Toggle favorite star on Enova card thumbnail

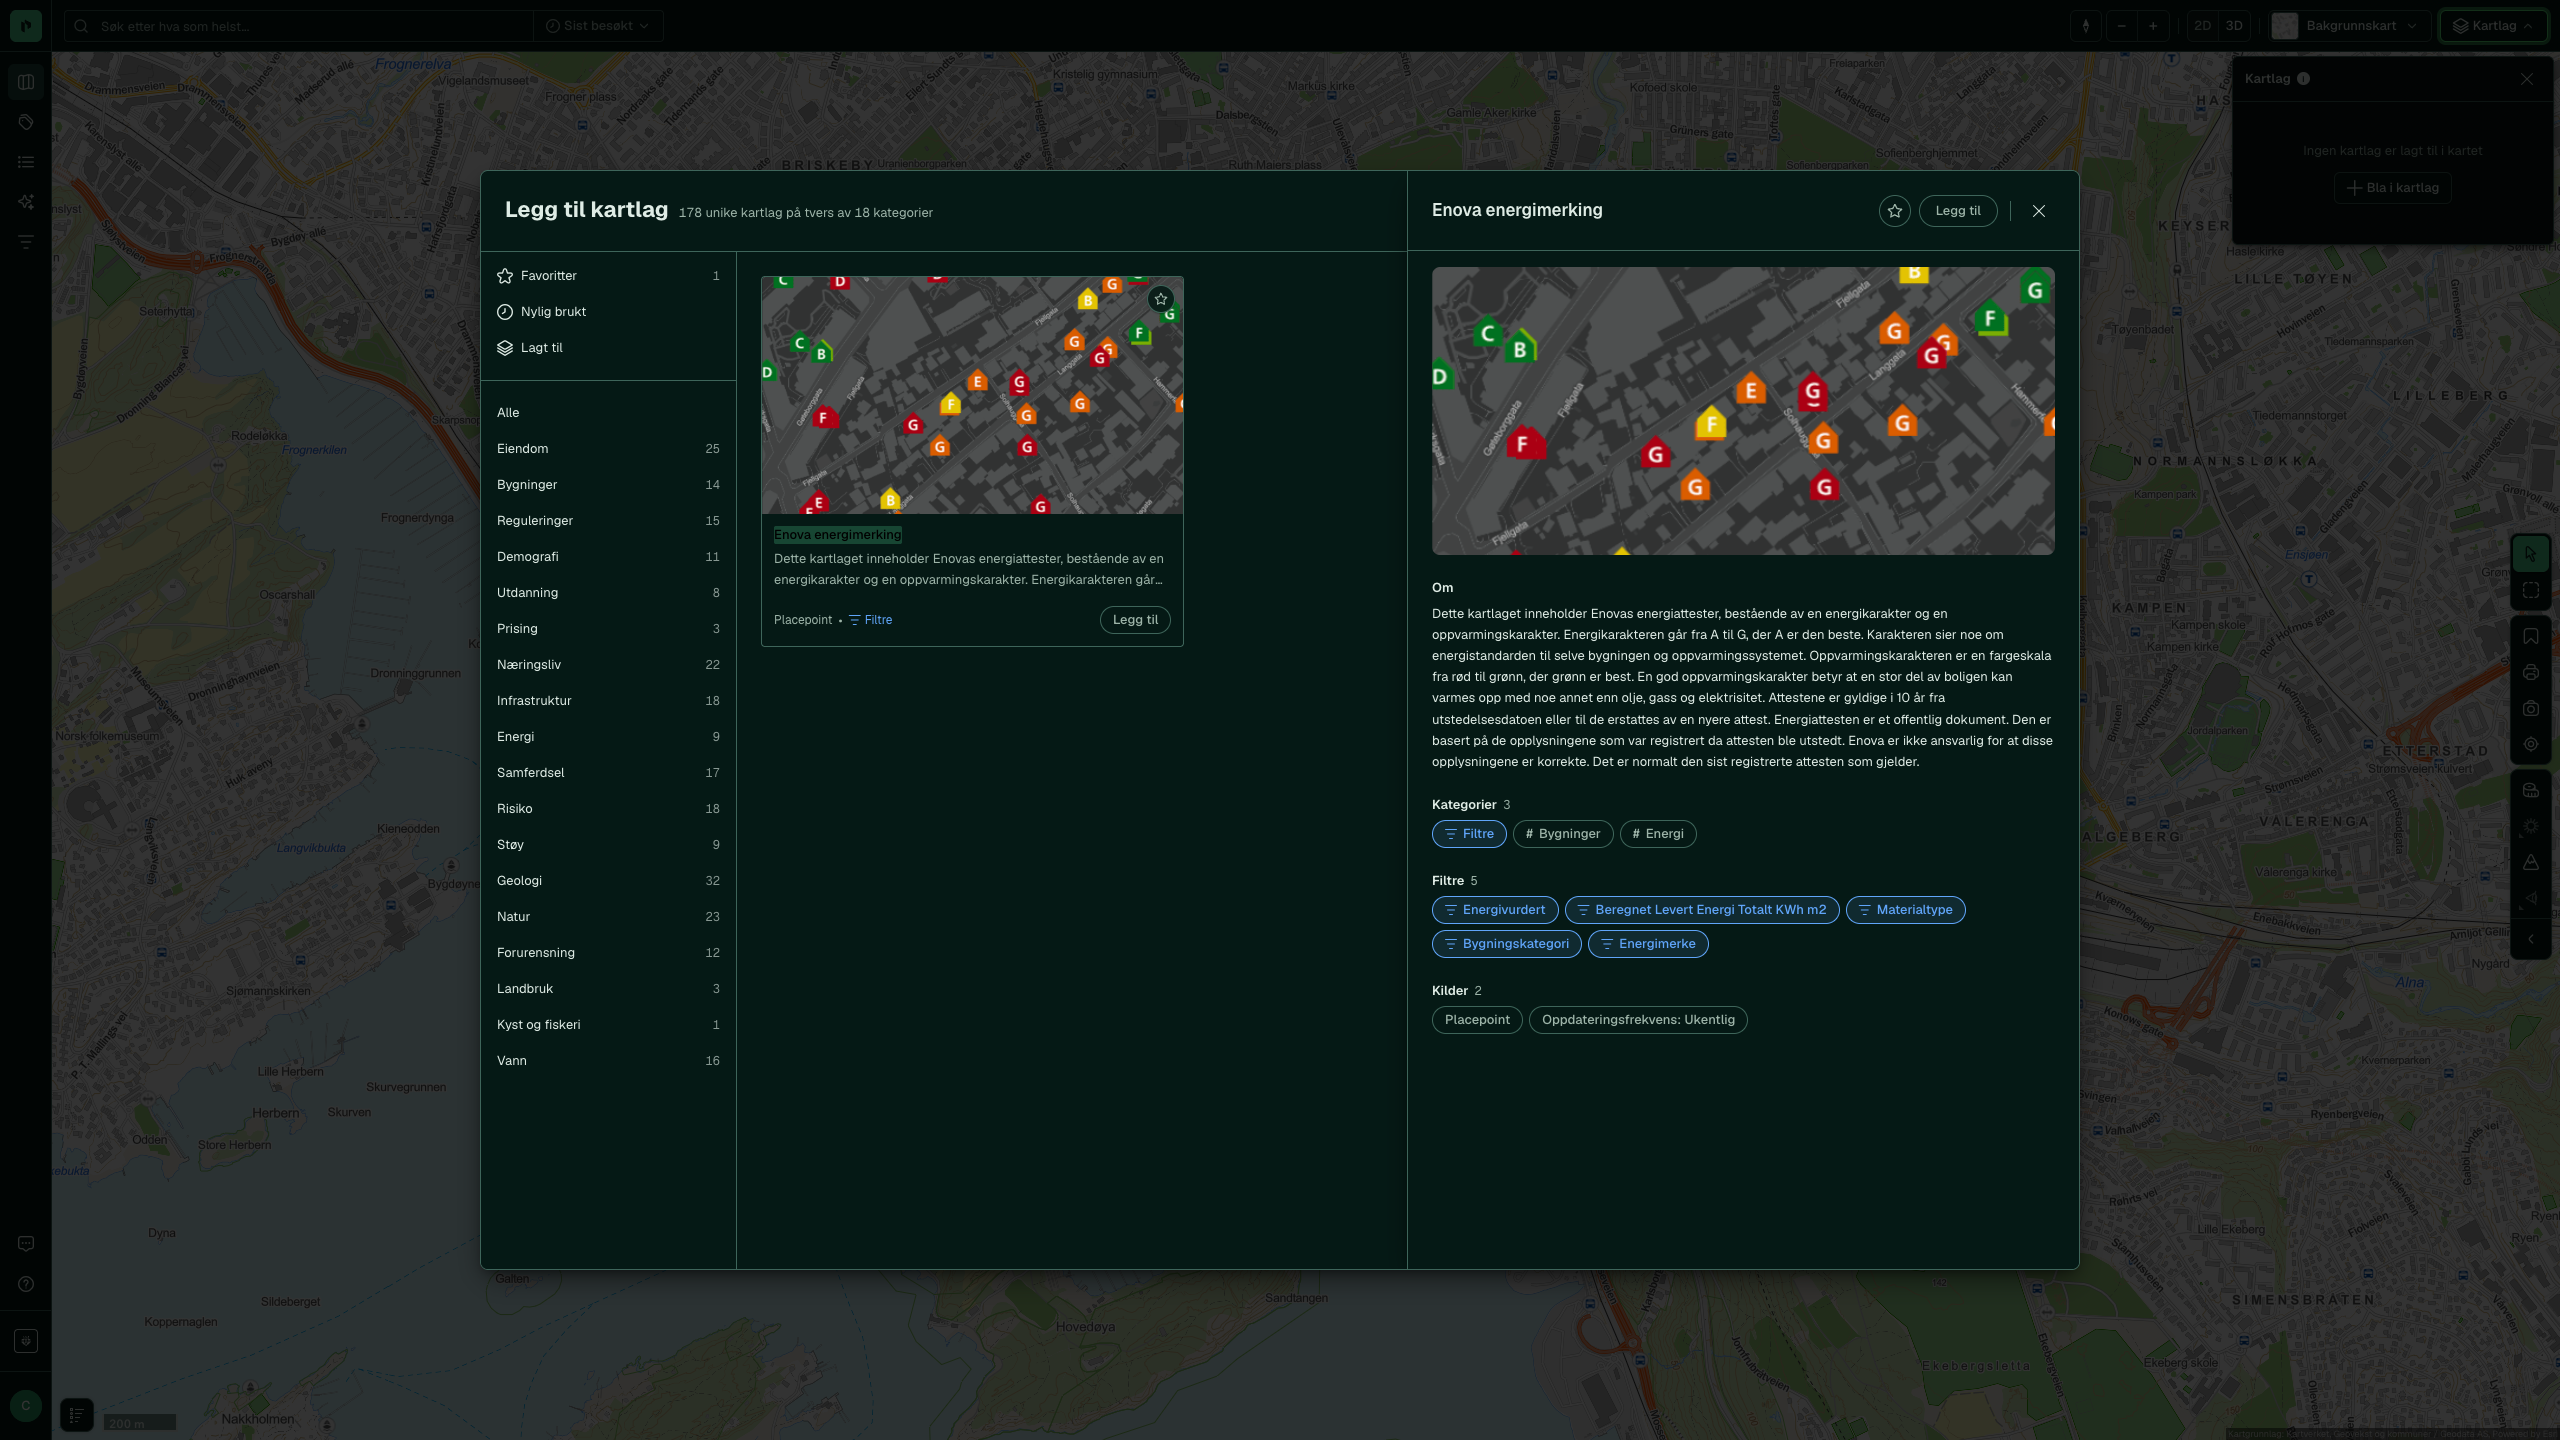click(1160, 299)
